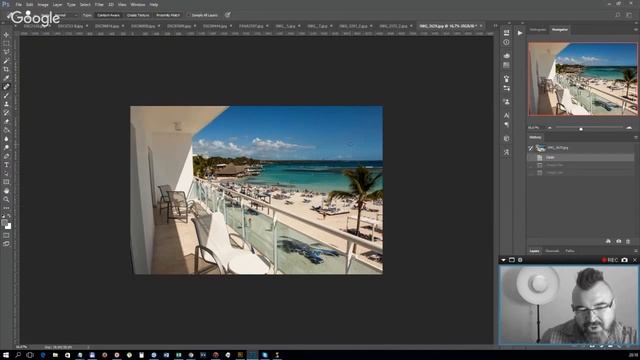640x360 pixels.
Task: Enable Proximity Match healing type
Action: 168,15
